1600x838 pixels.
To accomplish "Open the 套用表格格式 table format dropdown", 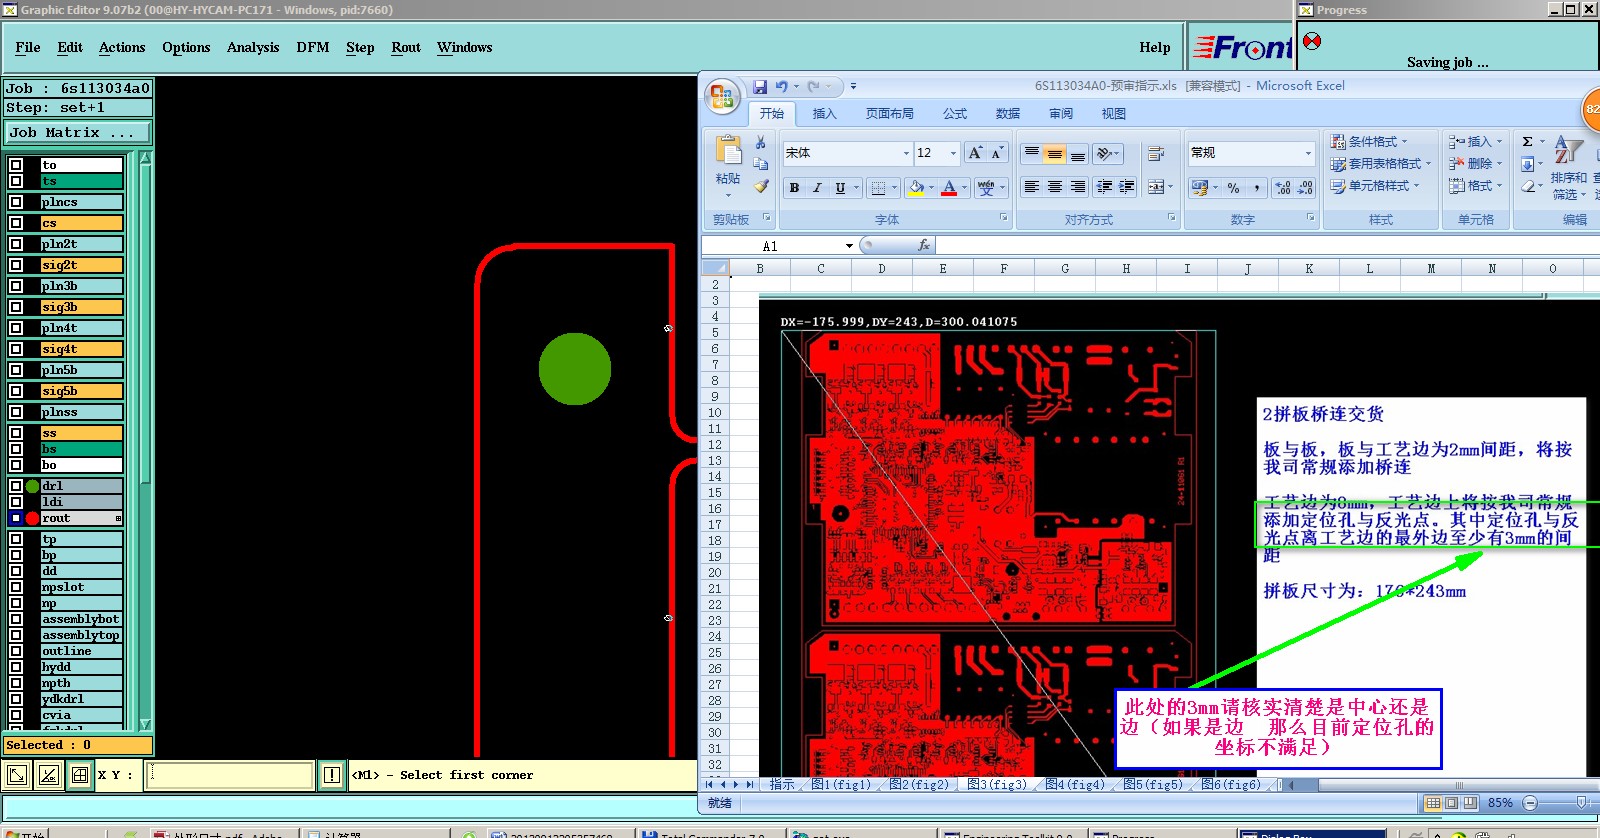I will click(x=1380, y=164).
